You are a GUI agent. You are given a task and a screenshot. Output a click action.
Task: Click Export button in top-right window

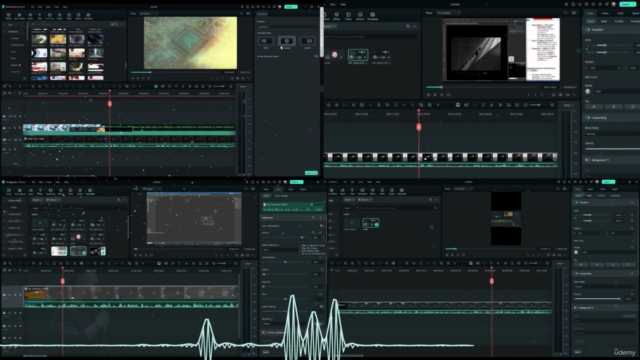coord(628,4)
